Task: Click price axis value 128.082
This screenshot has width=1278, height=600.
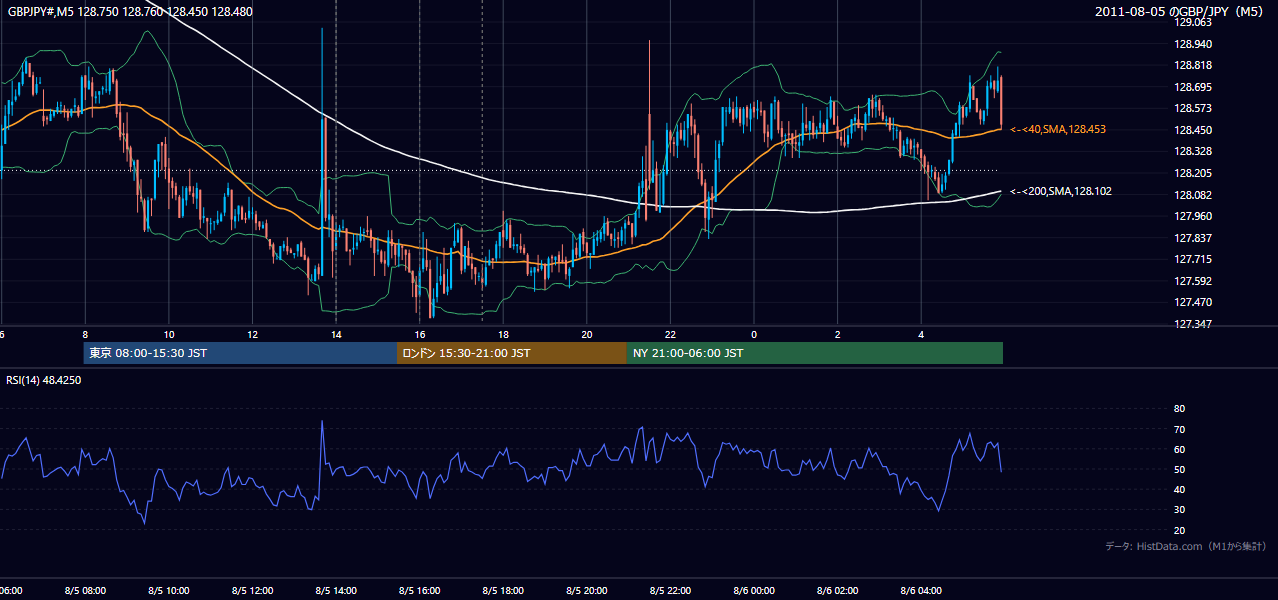Action: point(1193,195)
